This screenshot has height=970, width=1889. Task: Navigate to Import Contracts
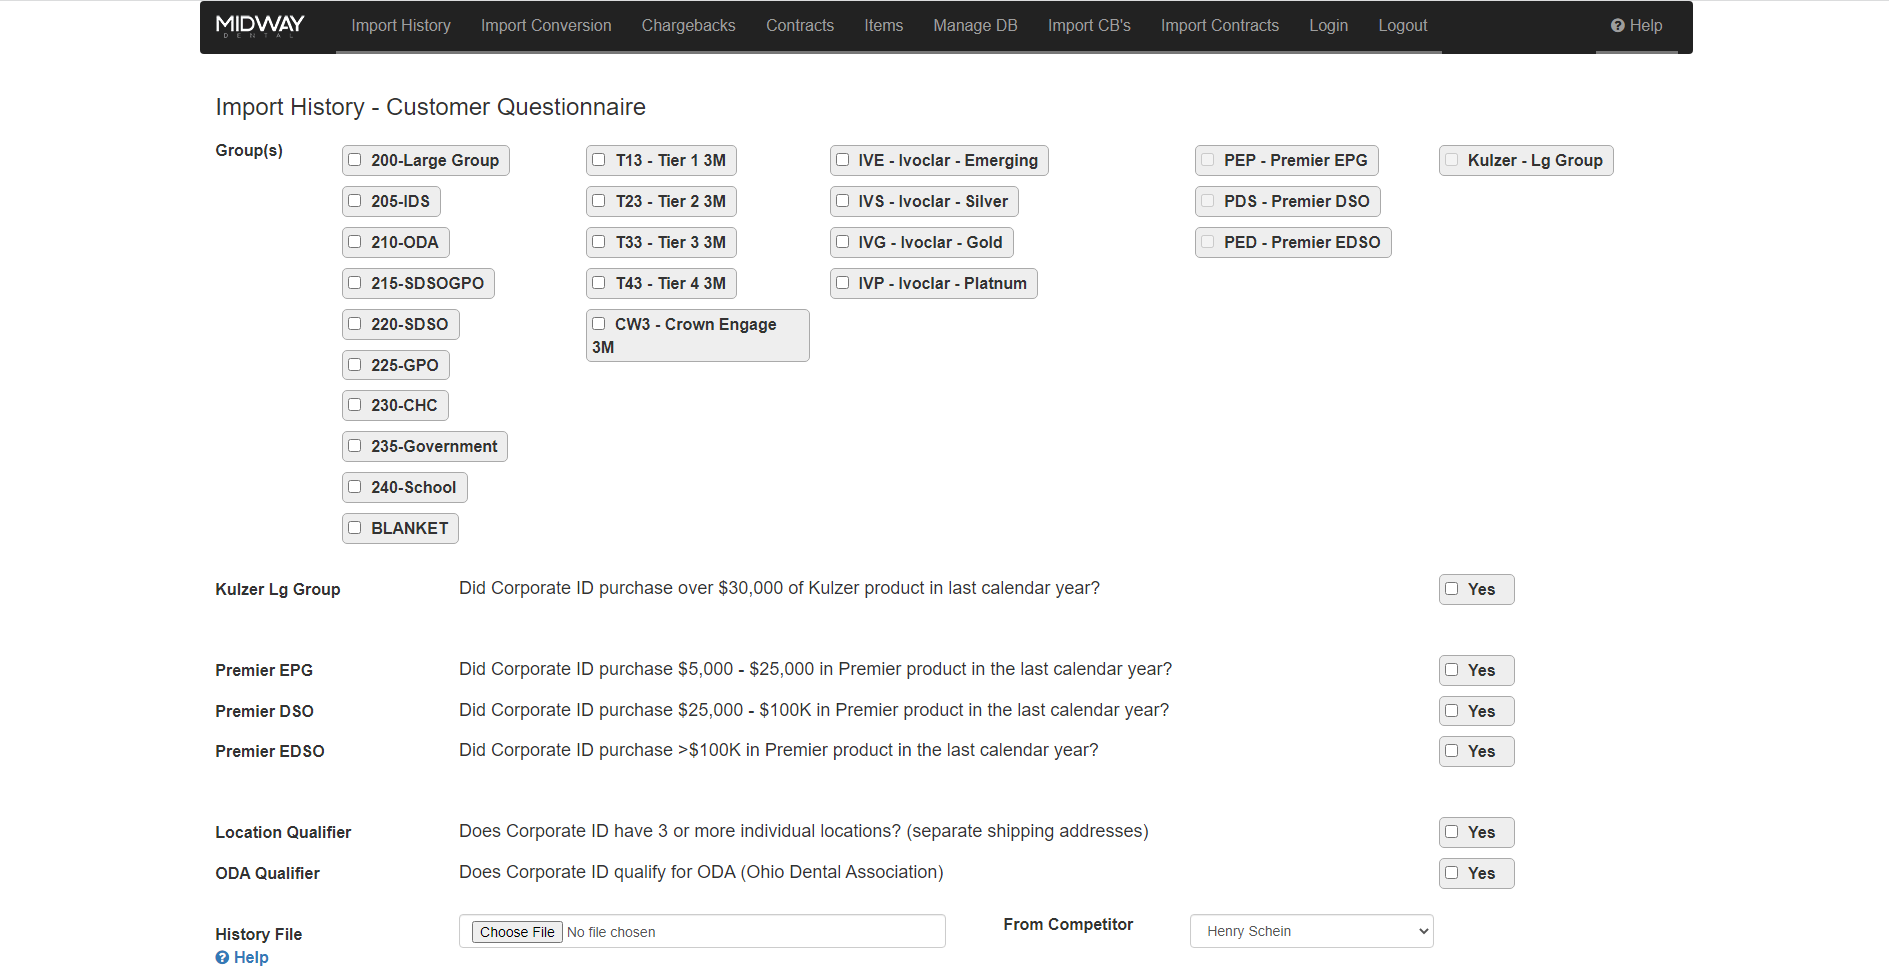(x=1219, y=26)
